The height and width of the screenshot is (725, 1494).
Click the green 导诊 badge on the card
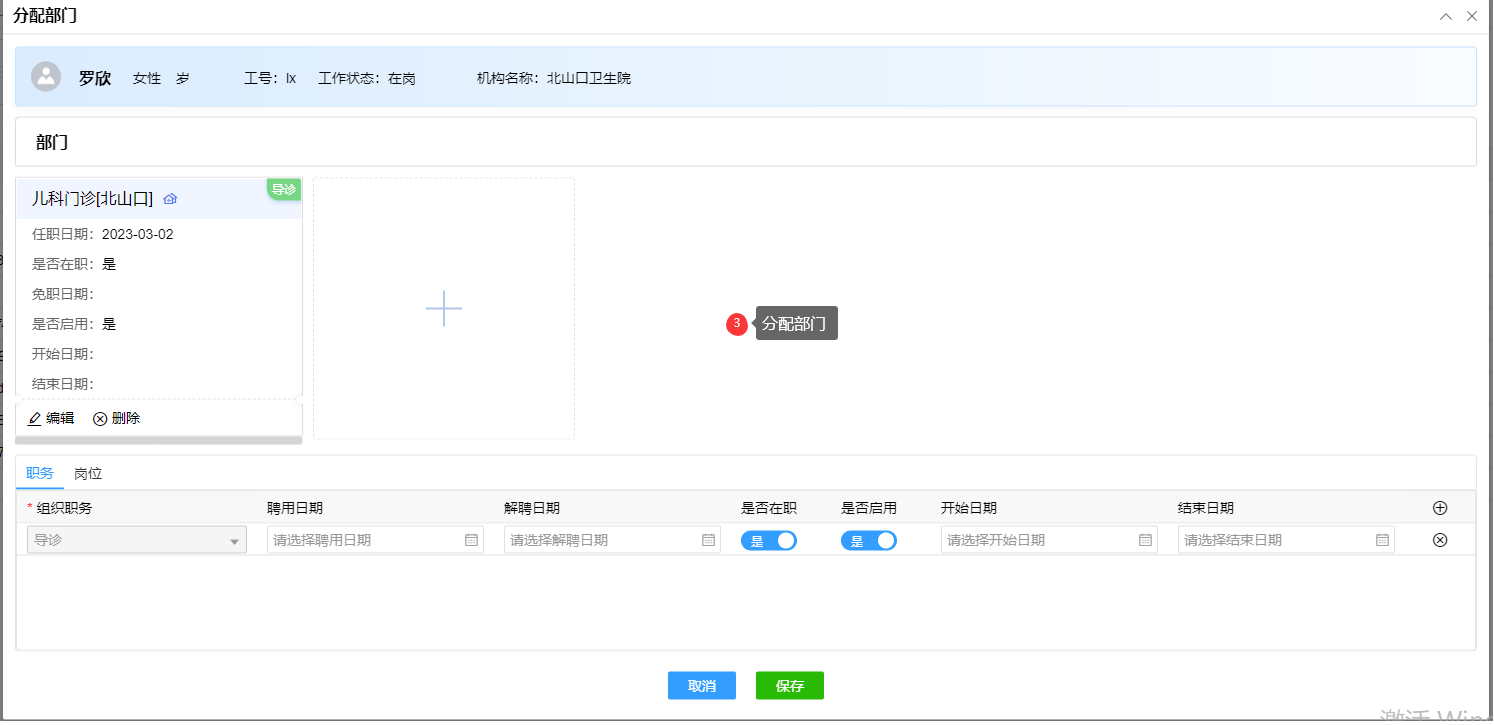[284, 189]
